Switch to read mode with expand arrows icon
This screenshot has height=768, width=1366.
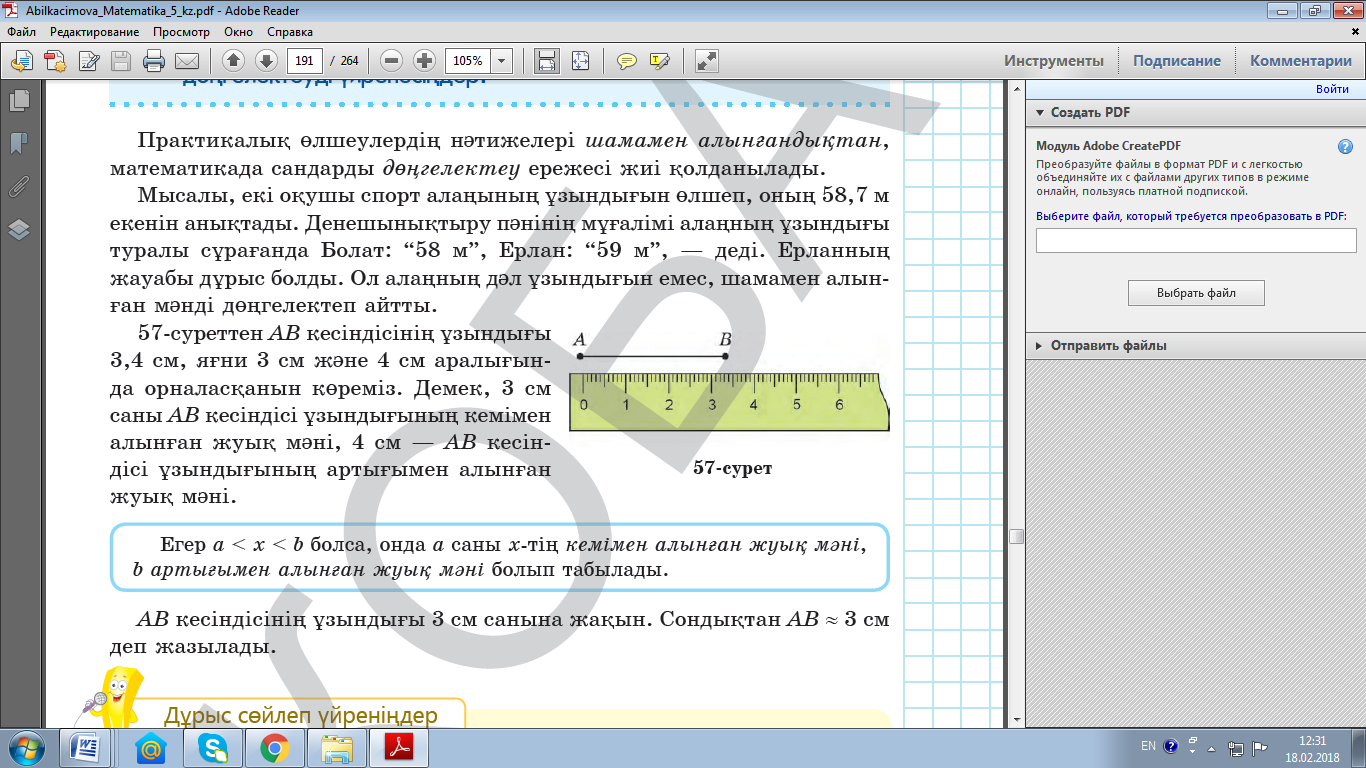(x=707, y=61)
